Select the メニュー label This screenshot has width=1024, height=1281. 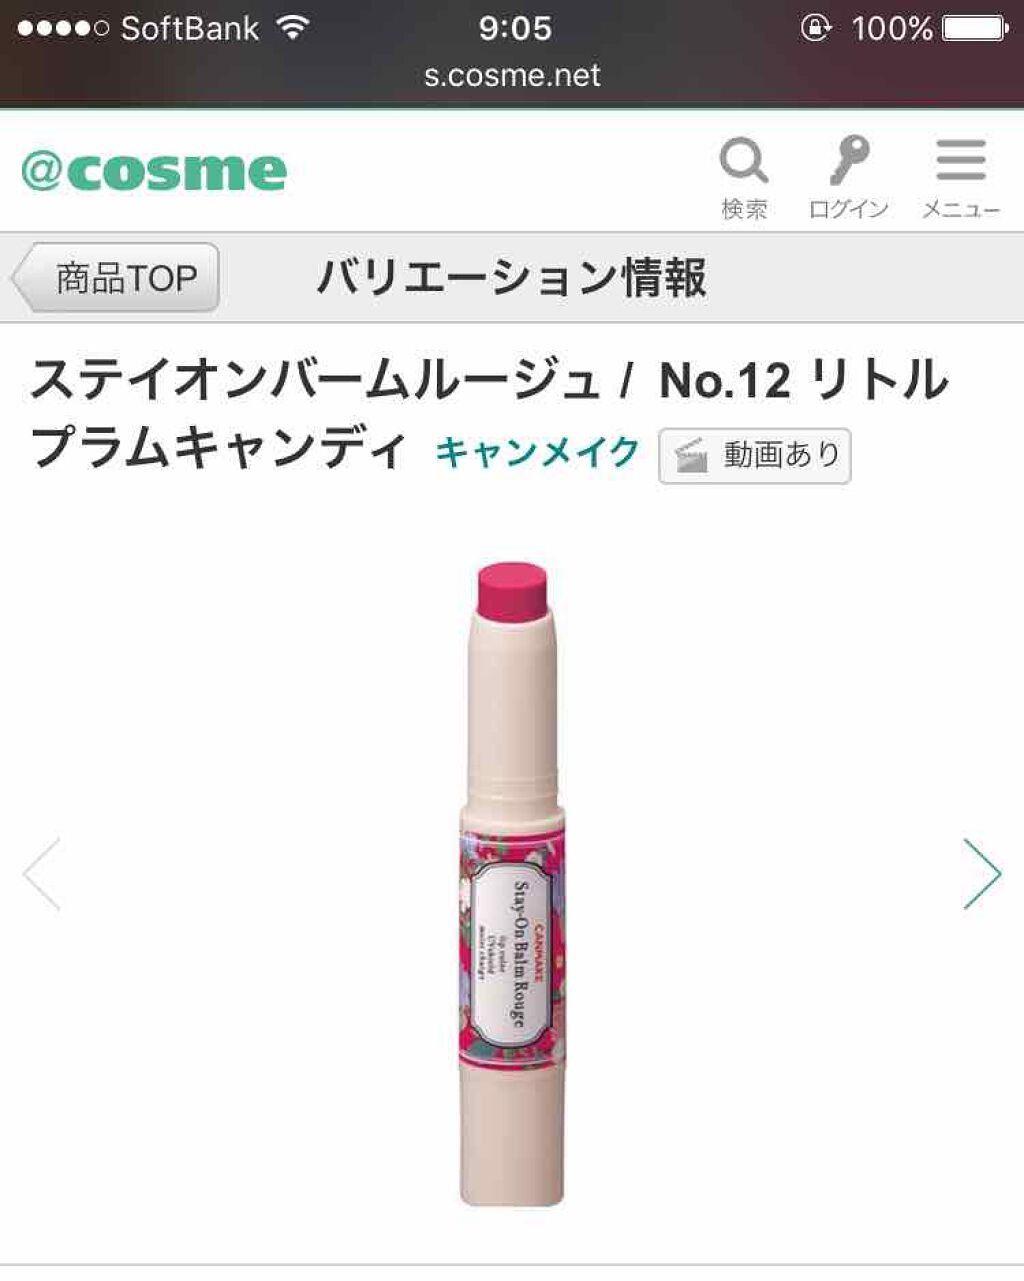(x=961, y=209)
